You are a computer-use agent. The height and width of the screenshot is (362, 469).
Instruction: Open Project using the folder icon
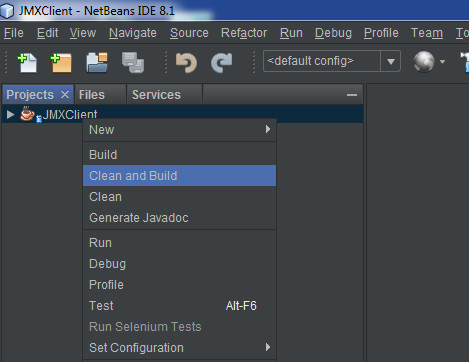click(97, 62)
